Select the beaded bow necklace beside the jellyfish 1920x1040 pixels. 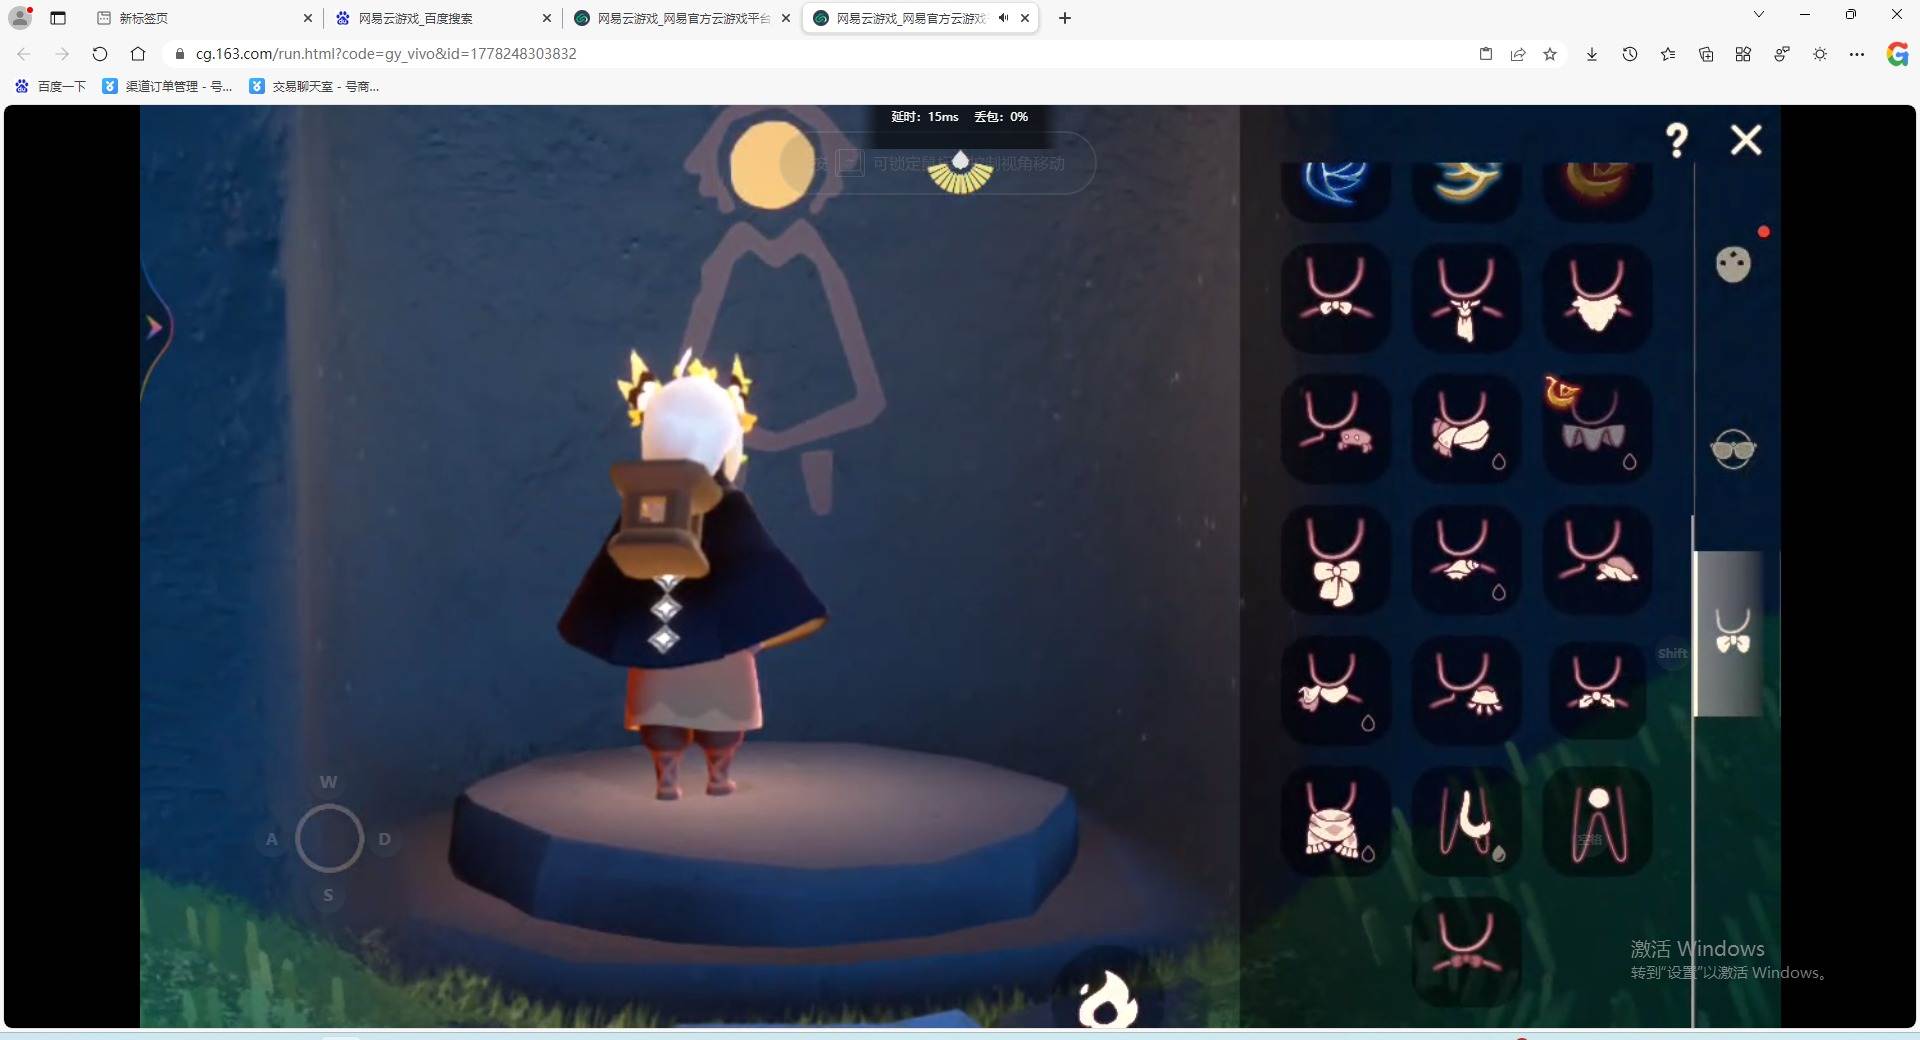[x=1598, y=690]
